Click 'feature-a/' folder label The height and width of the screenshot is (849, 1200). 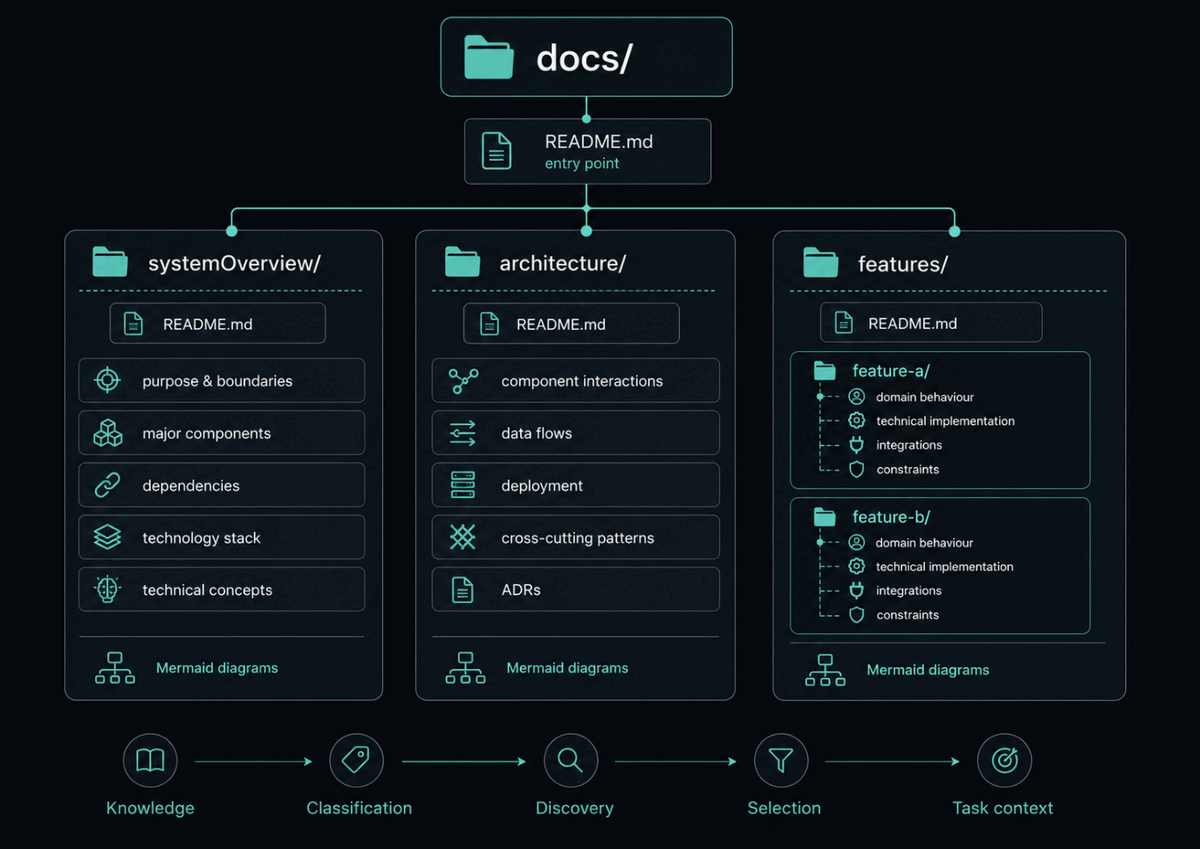click(891, 371)
